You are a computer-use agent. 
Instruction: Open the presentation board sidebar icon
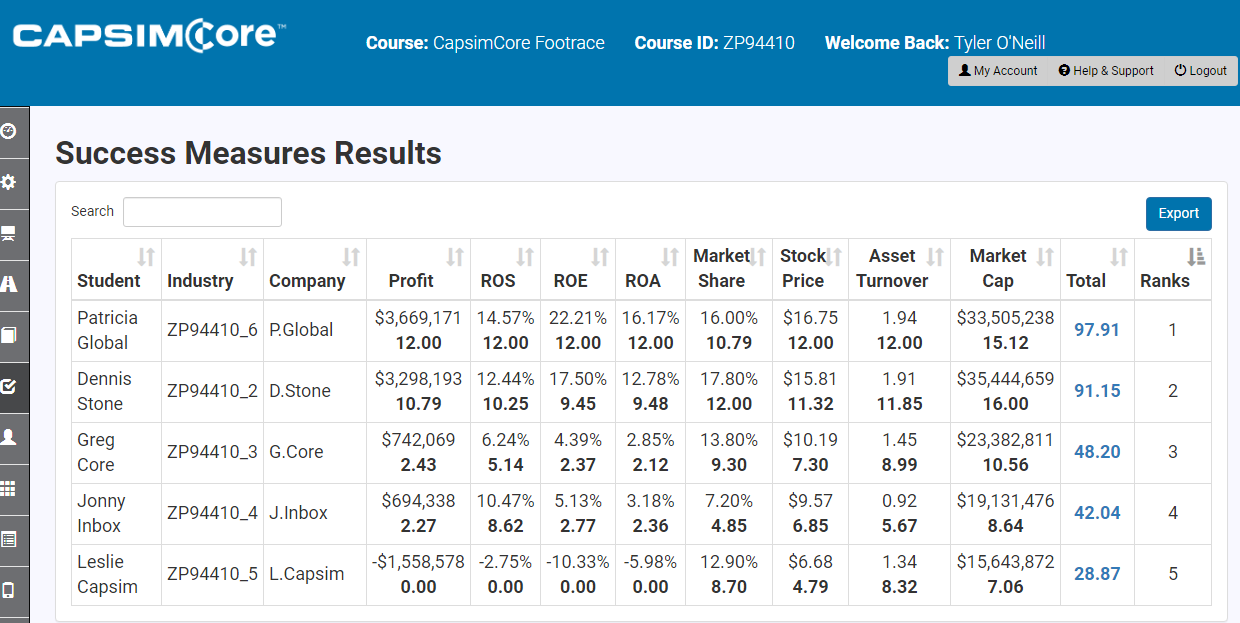coord(9,234)
